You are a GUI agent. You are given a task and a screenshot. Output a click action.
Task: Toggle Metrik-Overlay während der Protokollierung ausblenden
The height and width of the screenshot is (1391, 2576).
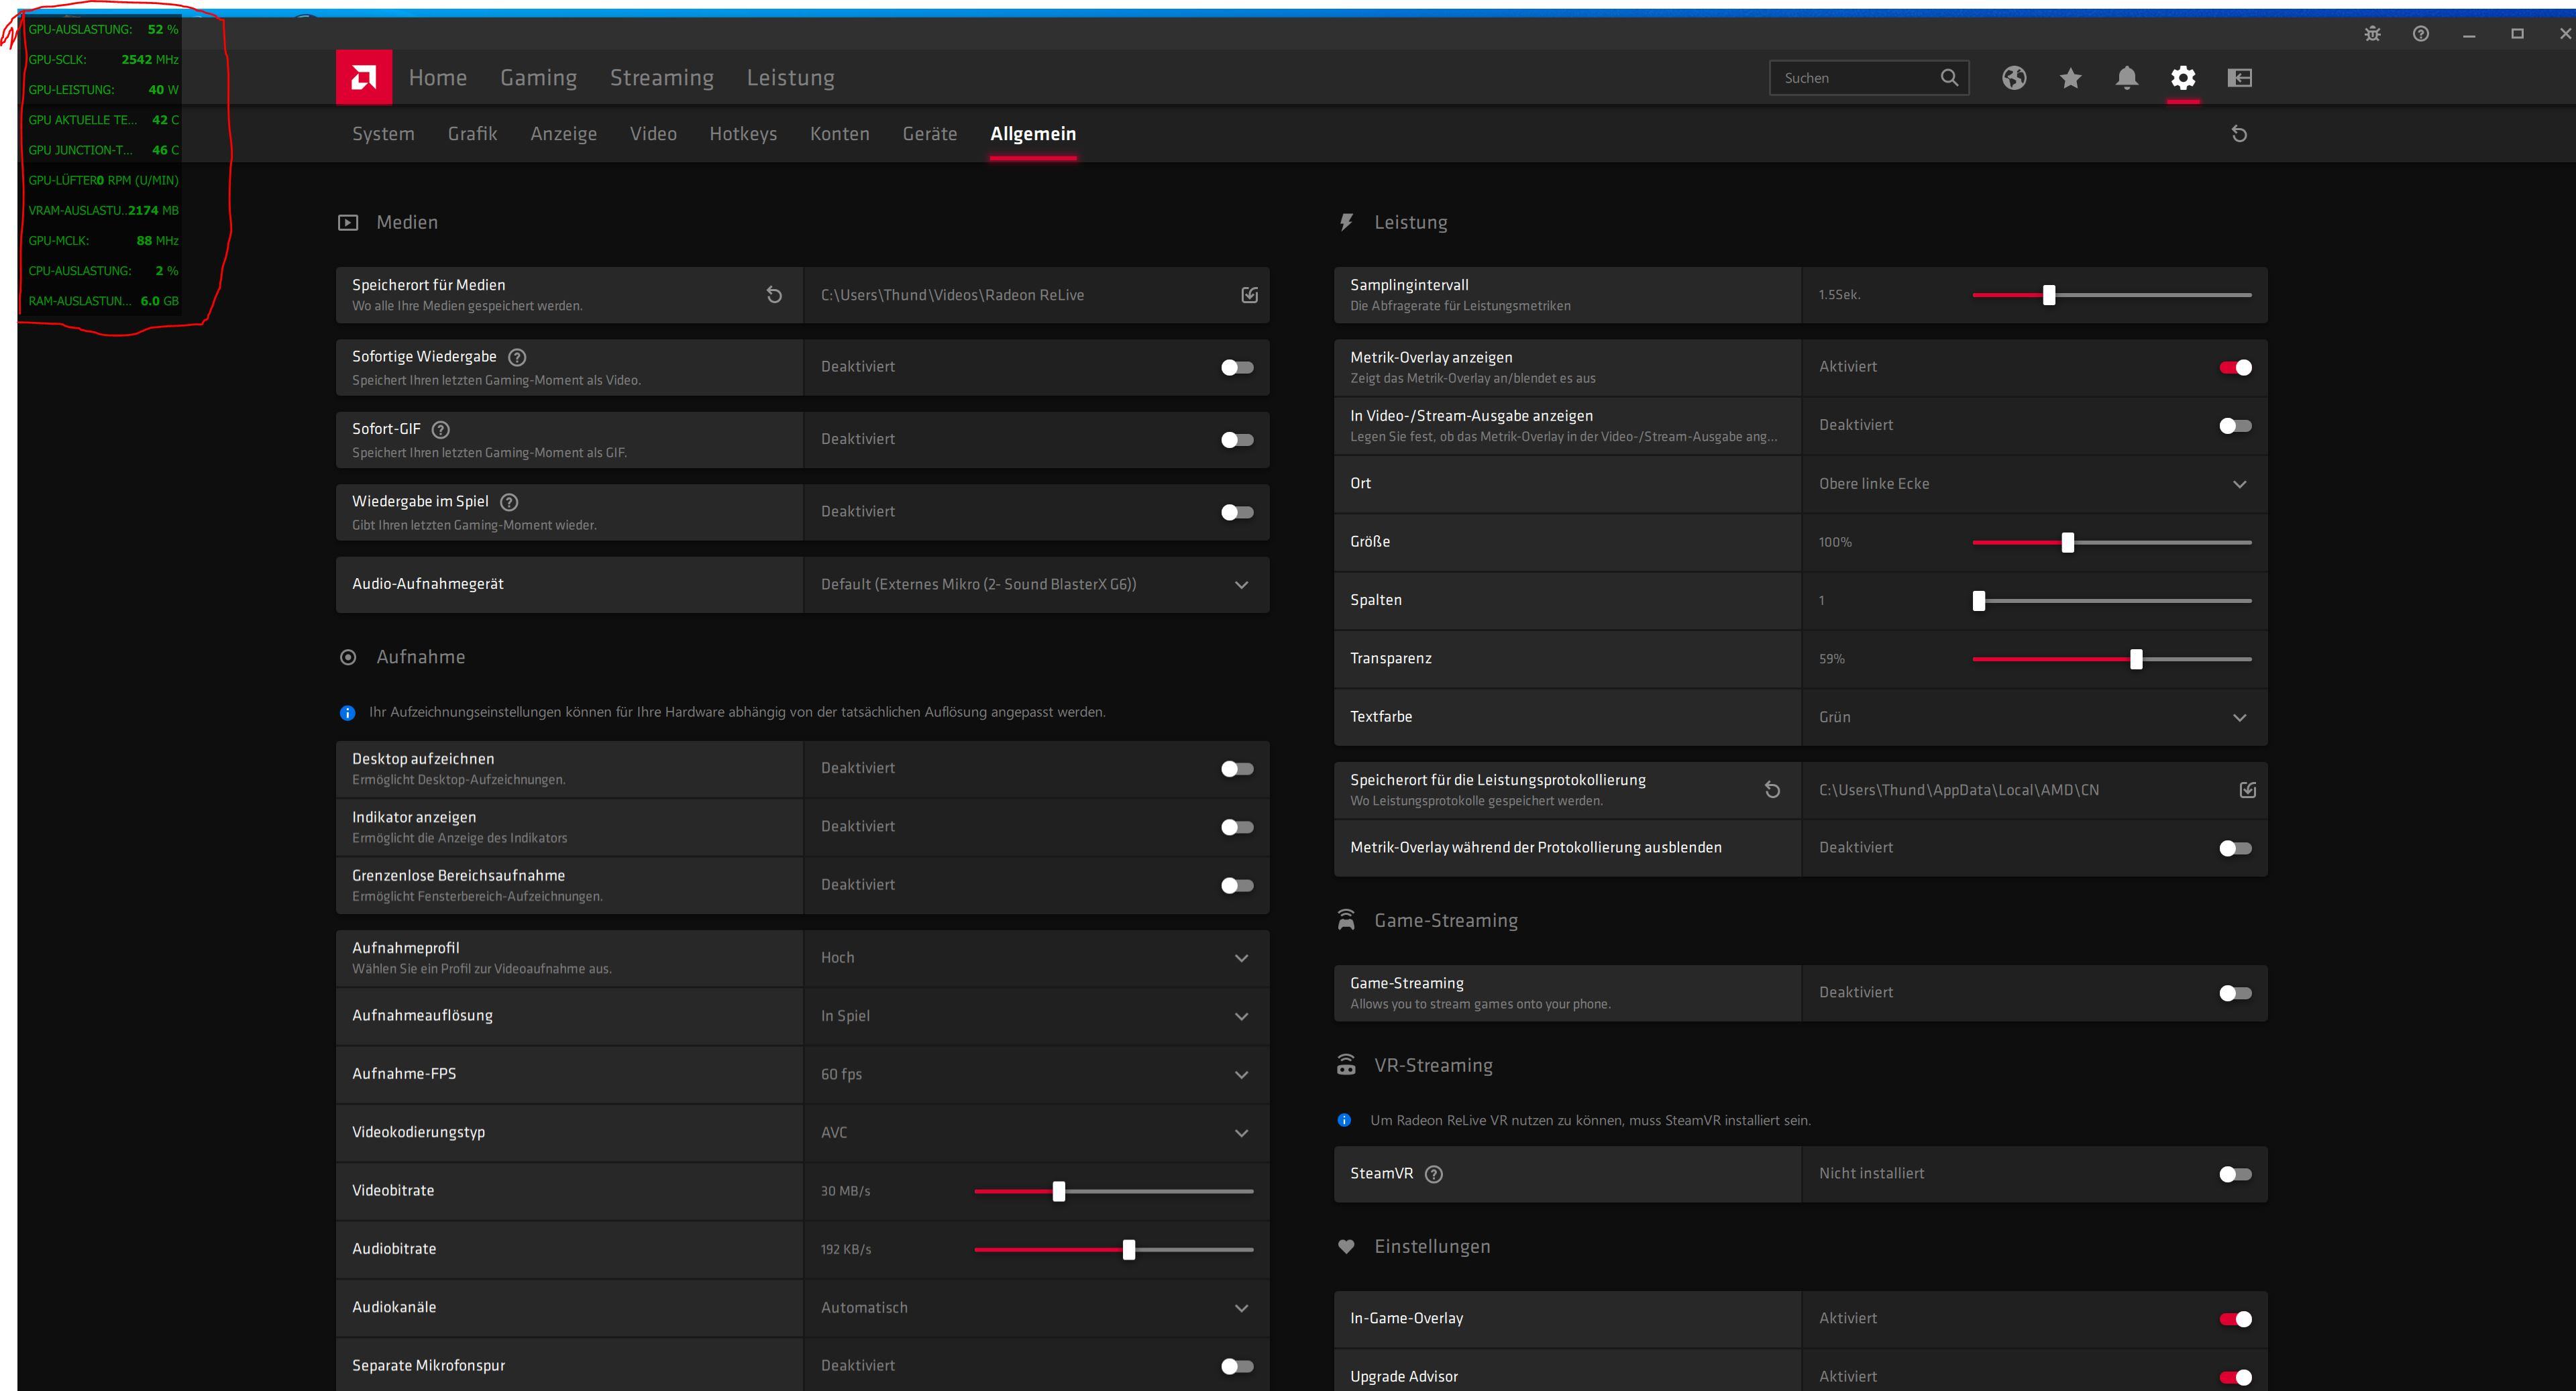tap(2235, 848)
